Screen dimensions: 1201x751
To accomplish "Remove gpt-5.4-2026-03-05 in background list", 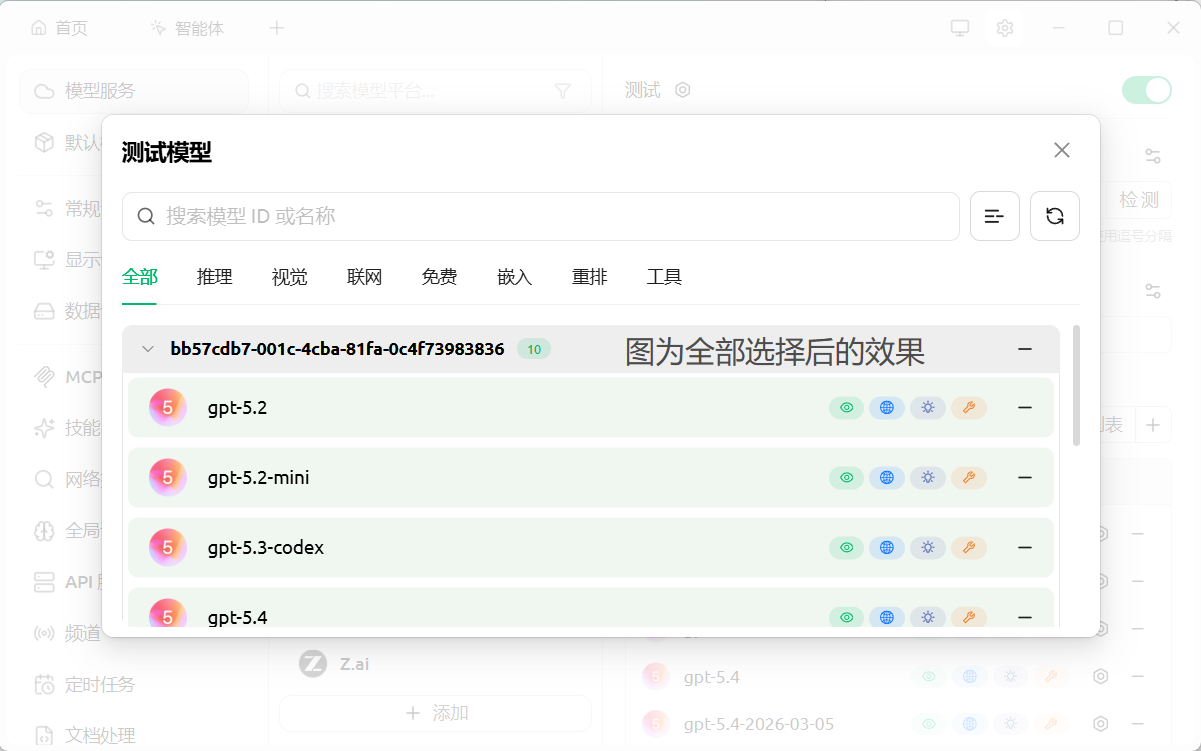I will click(x=1137, y=723).
